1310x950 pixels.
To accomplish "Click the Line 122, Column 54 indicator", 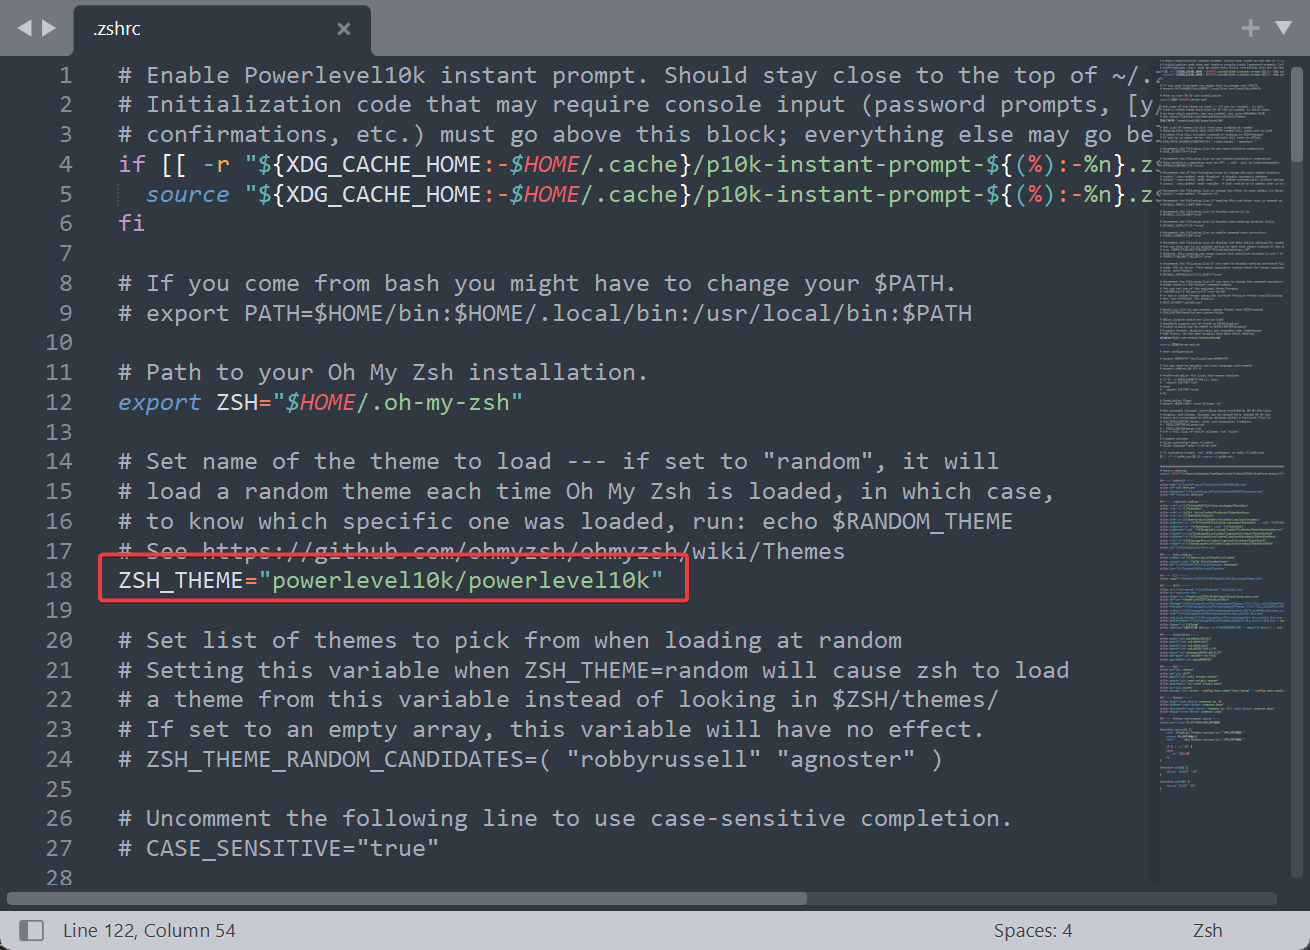I will pos(148,930).
